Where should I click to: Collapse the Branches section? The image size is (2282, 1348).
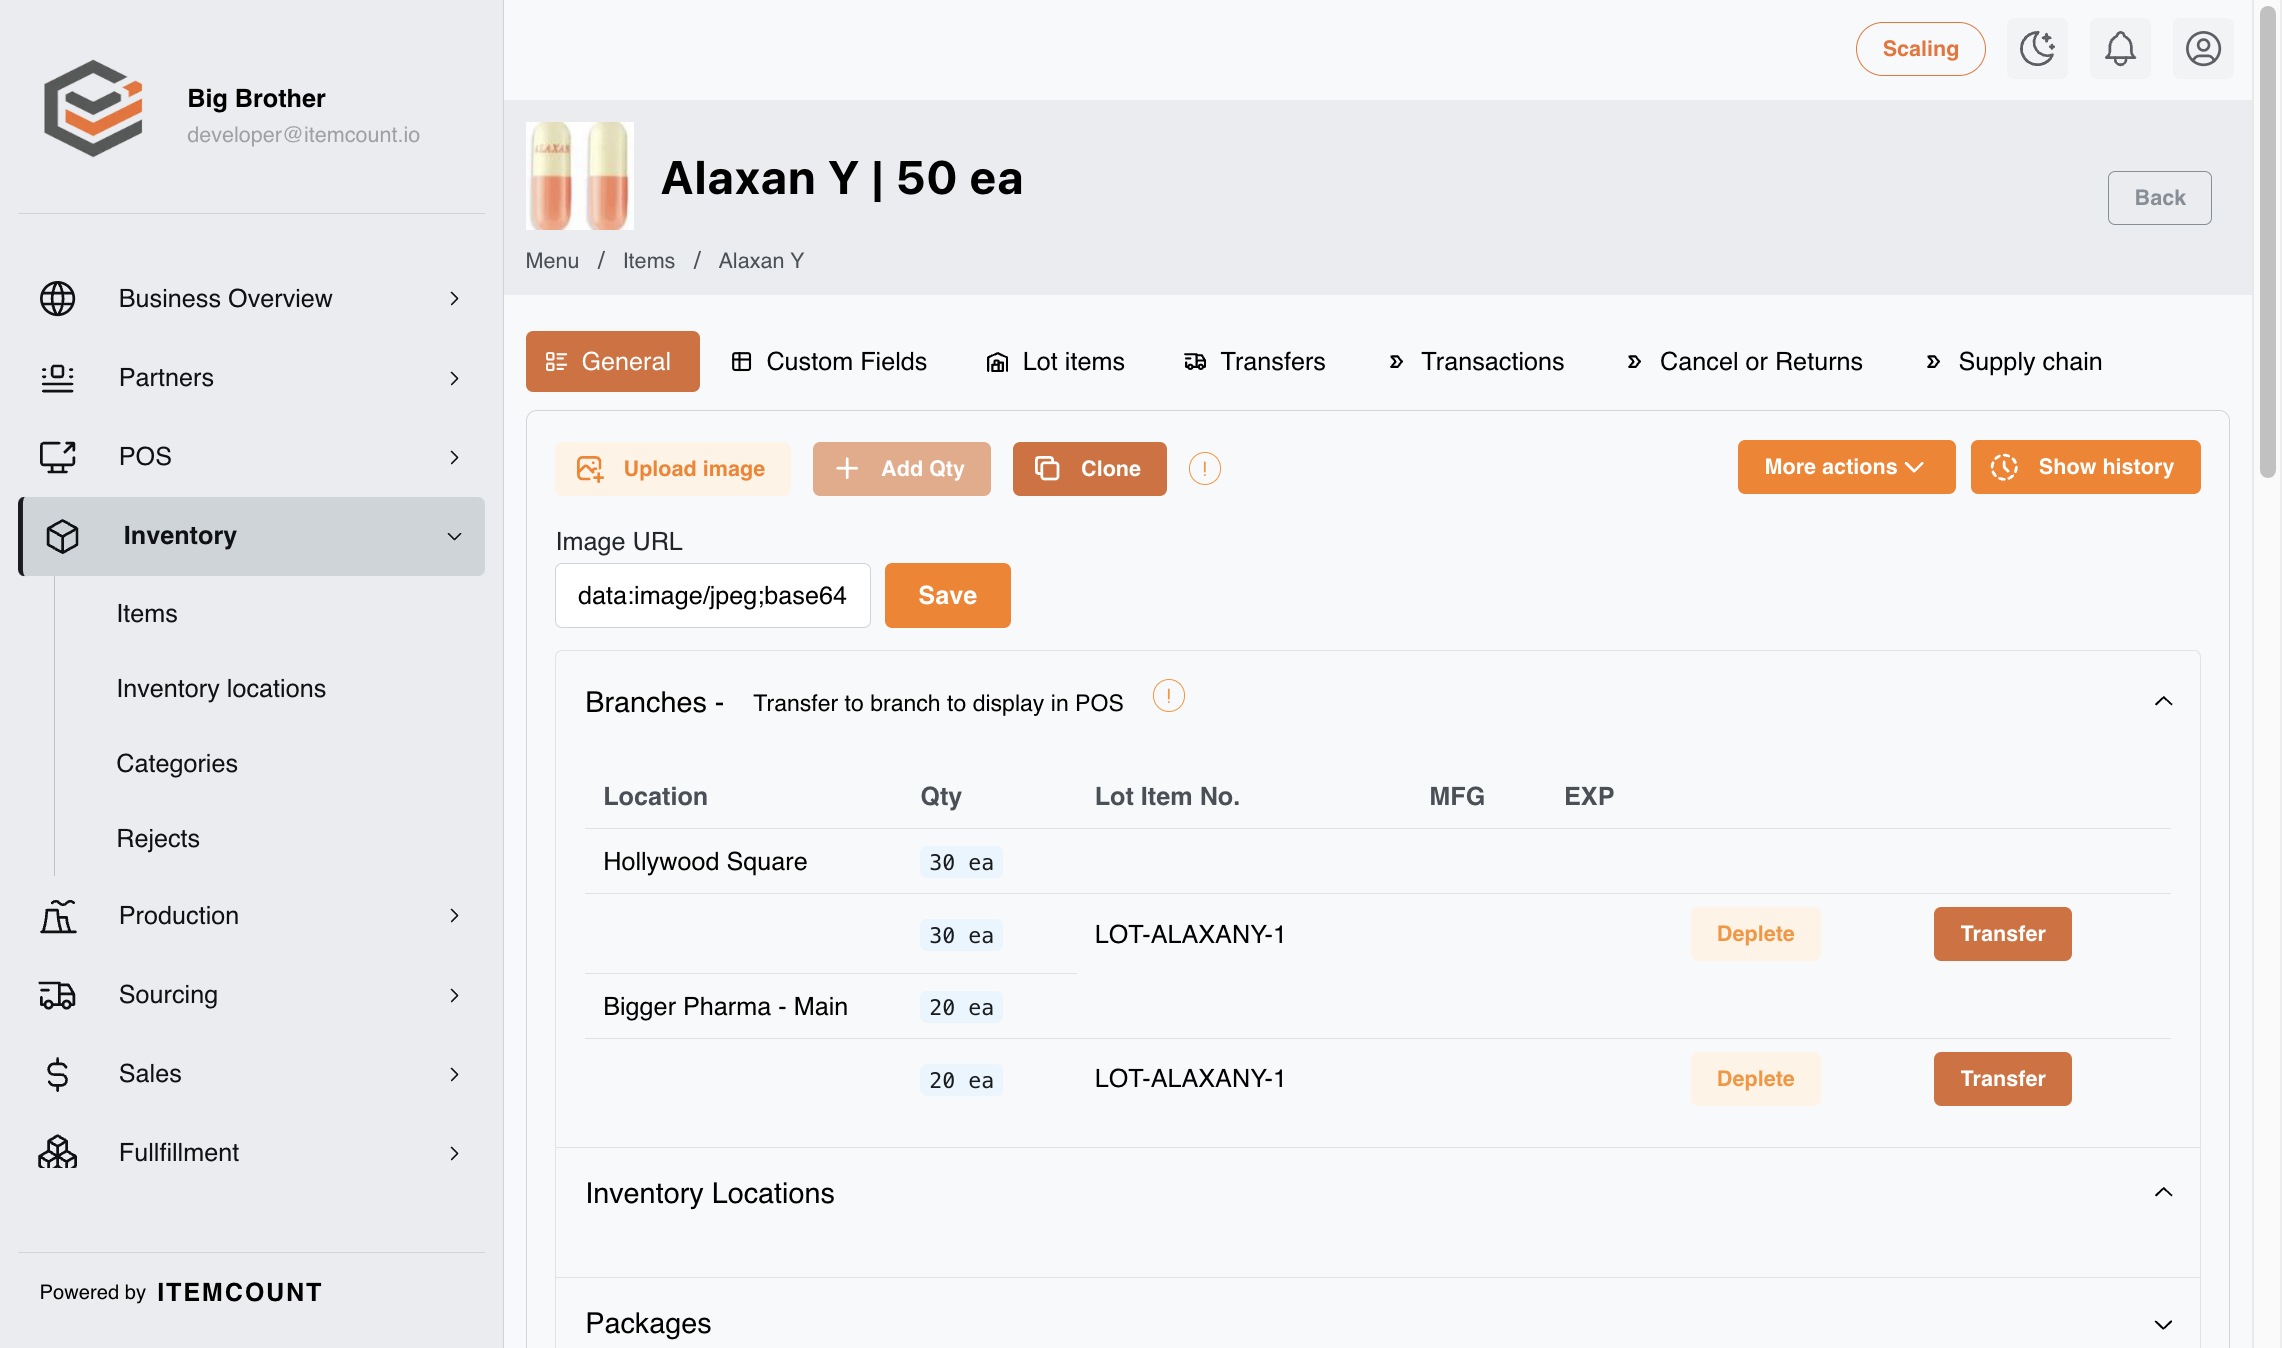point(2163,701)
